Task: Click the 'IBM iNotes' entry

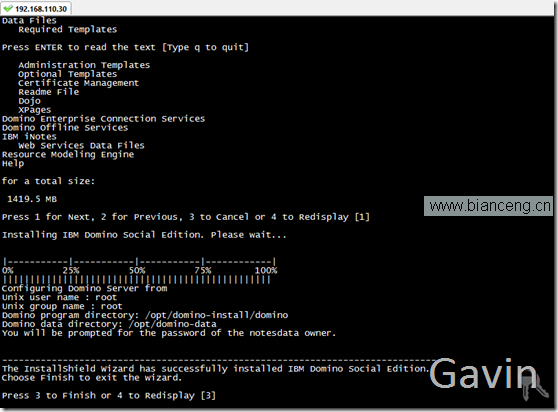Action: [29, 137]
